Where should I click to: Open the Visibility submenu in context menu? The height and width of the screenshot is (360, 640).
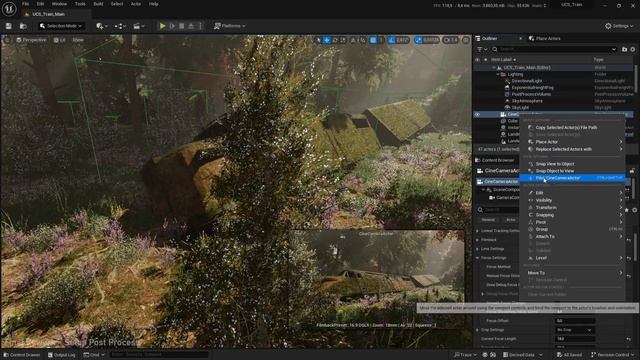[x=572, y=200]
